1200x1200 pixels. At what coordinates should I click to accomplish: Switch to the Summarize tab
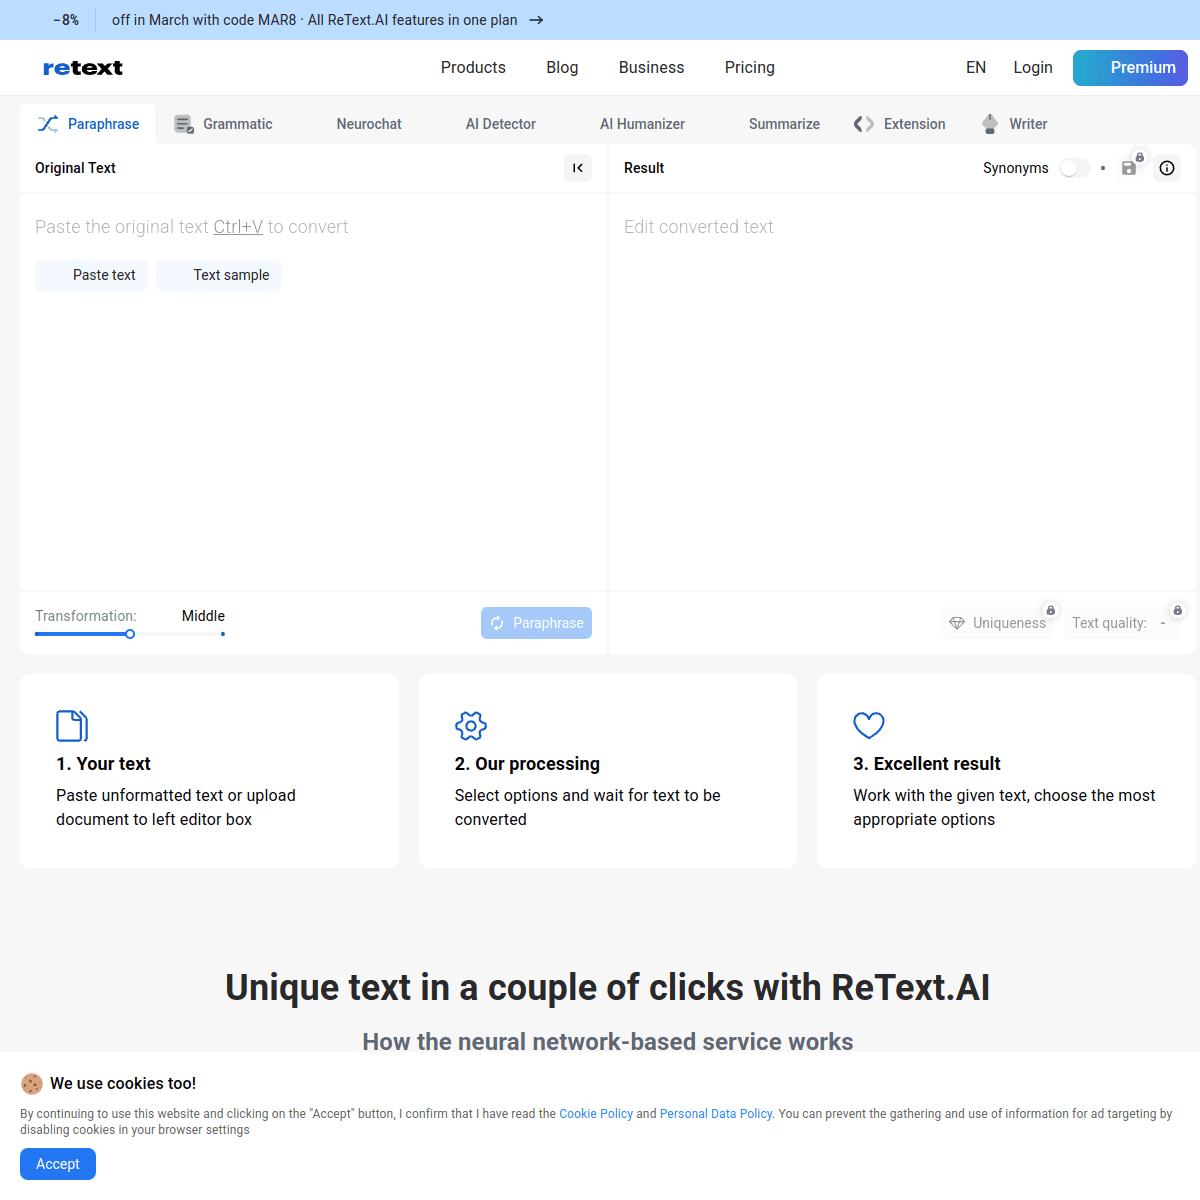click(x=784, y=124)
